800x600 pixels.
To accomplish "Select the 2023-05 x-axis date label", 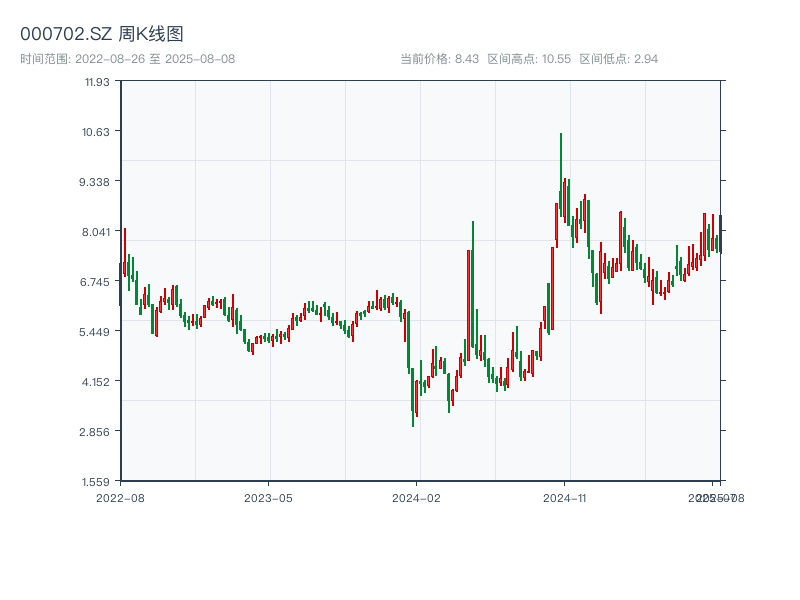I will (x=268, y=497).
